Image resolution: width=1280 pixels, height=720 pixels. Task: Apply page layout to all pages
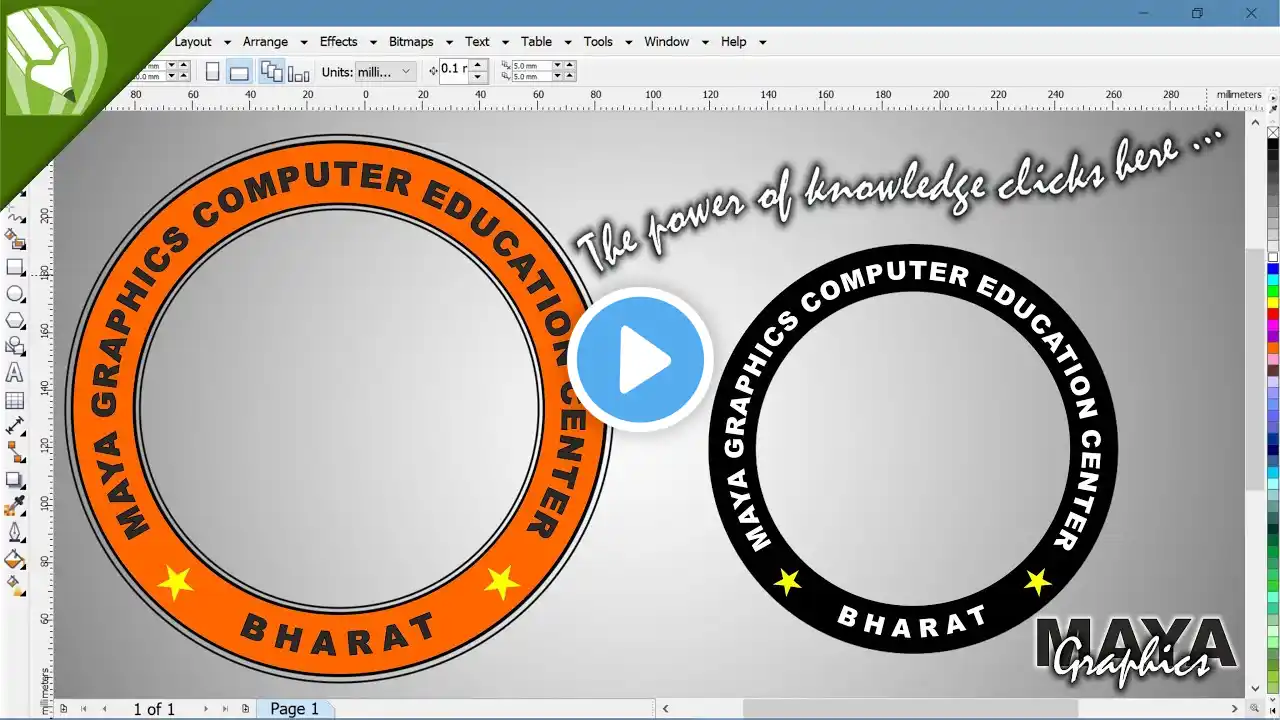click(271, 72)
